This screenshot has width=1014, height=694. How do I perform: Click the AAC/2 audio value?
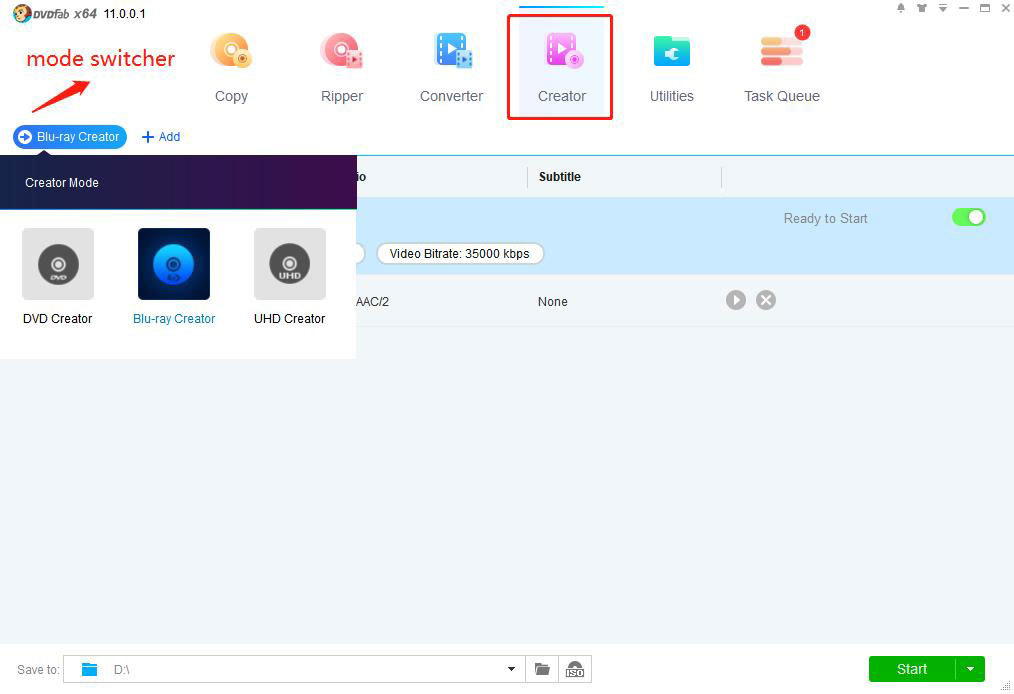372,301
